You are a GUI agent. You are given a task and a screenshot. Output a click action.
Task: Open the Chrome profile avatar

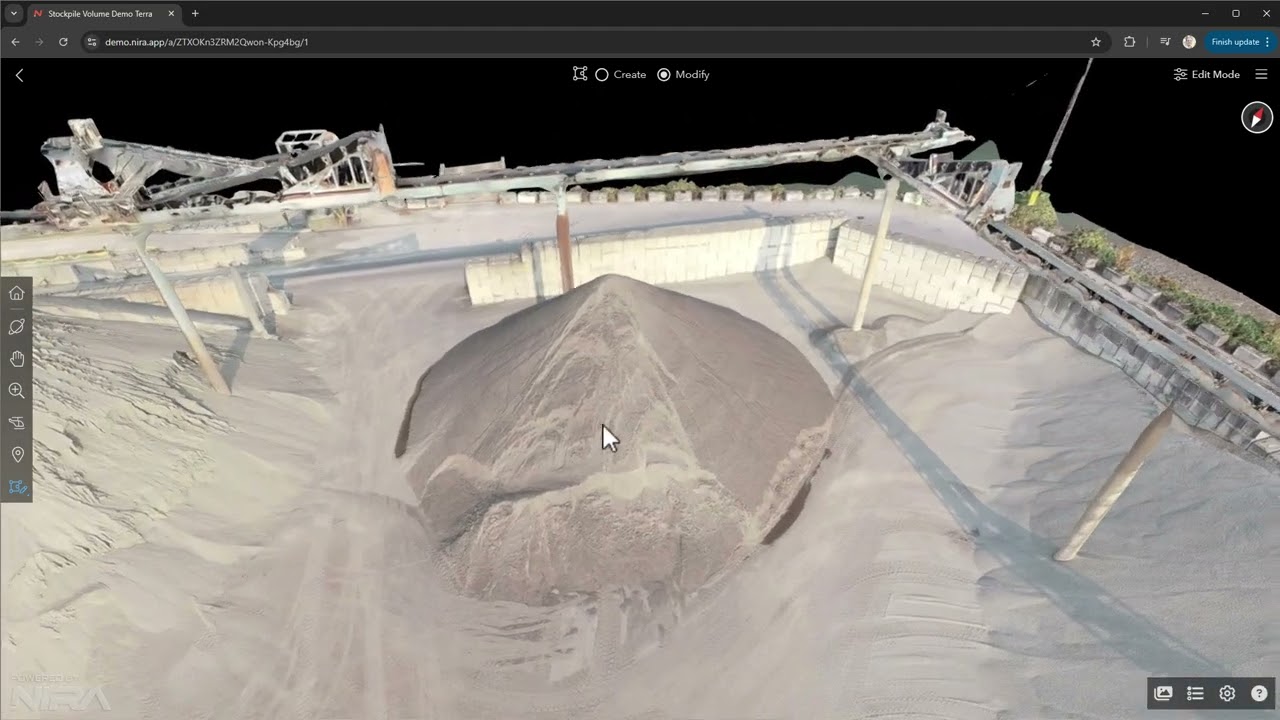point(1189,42)
